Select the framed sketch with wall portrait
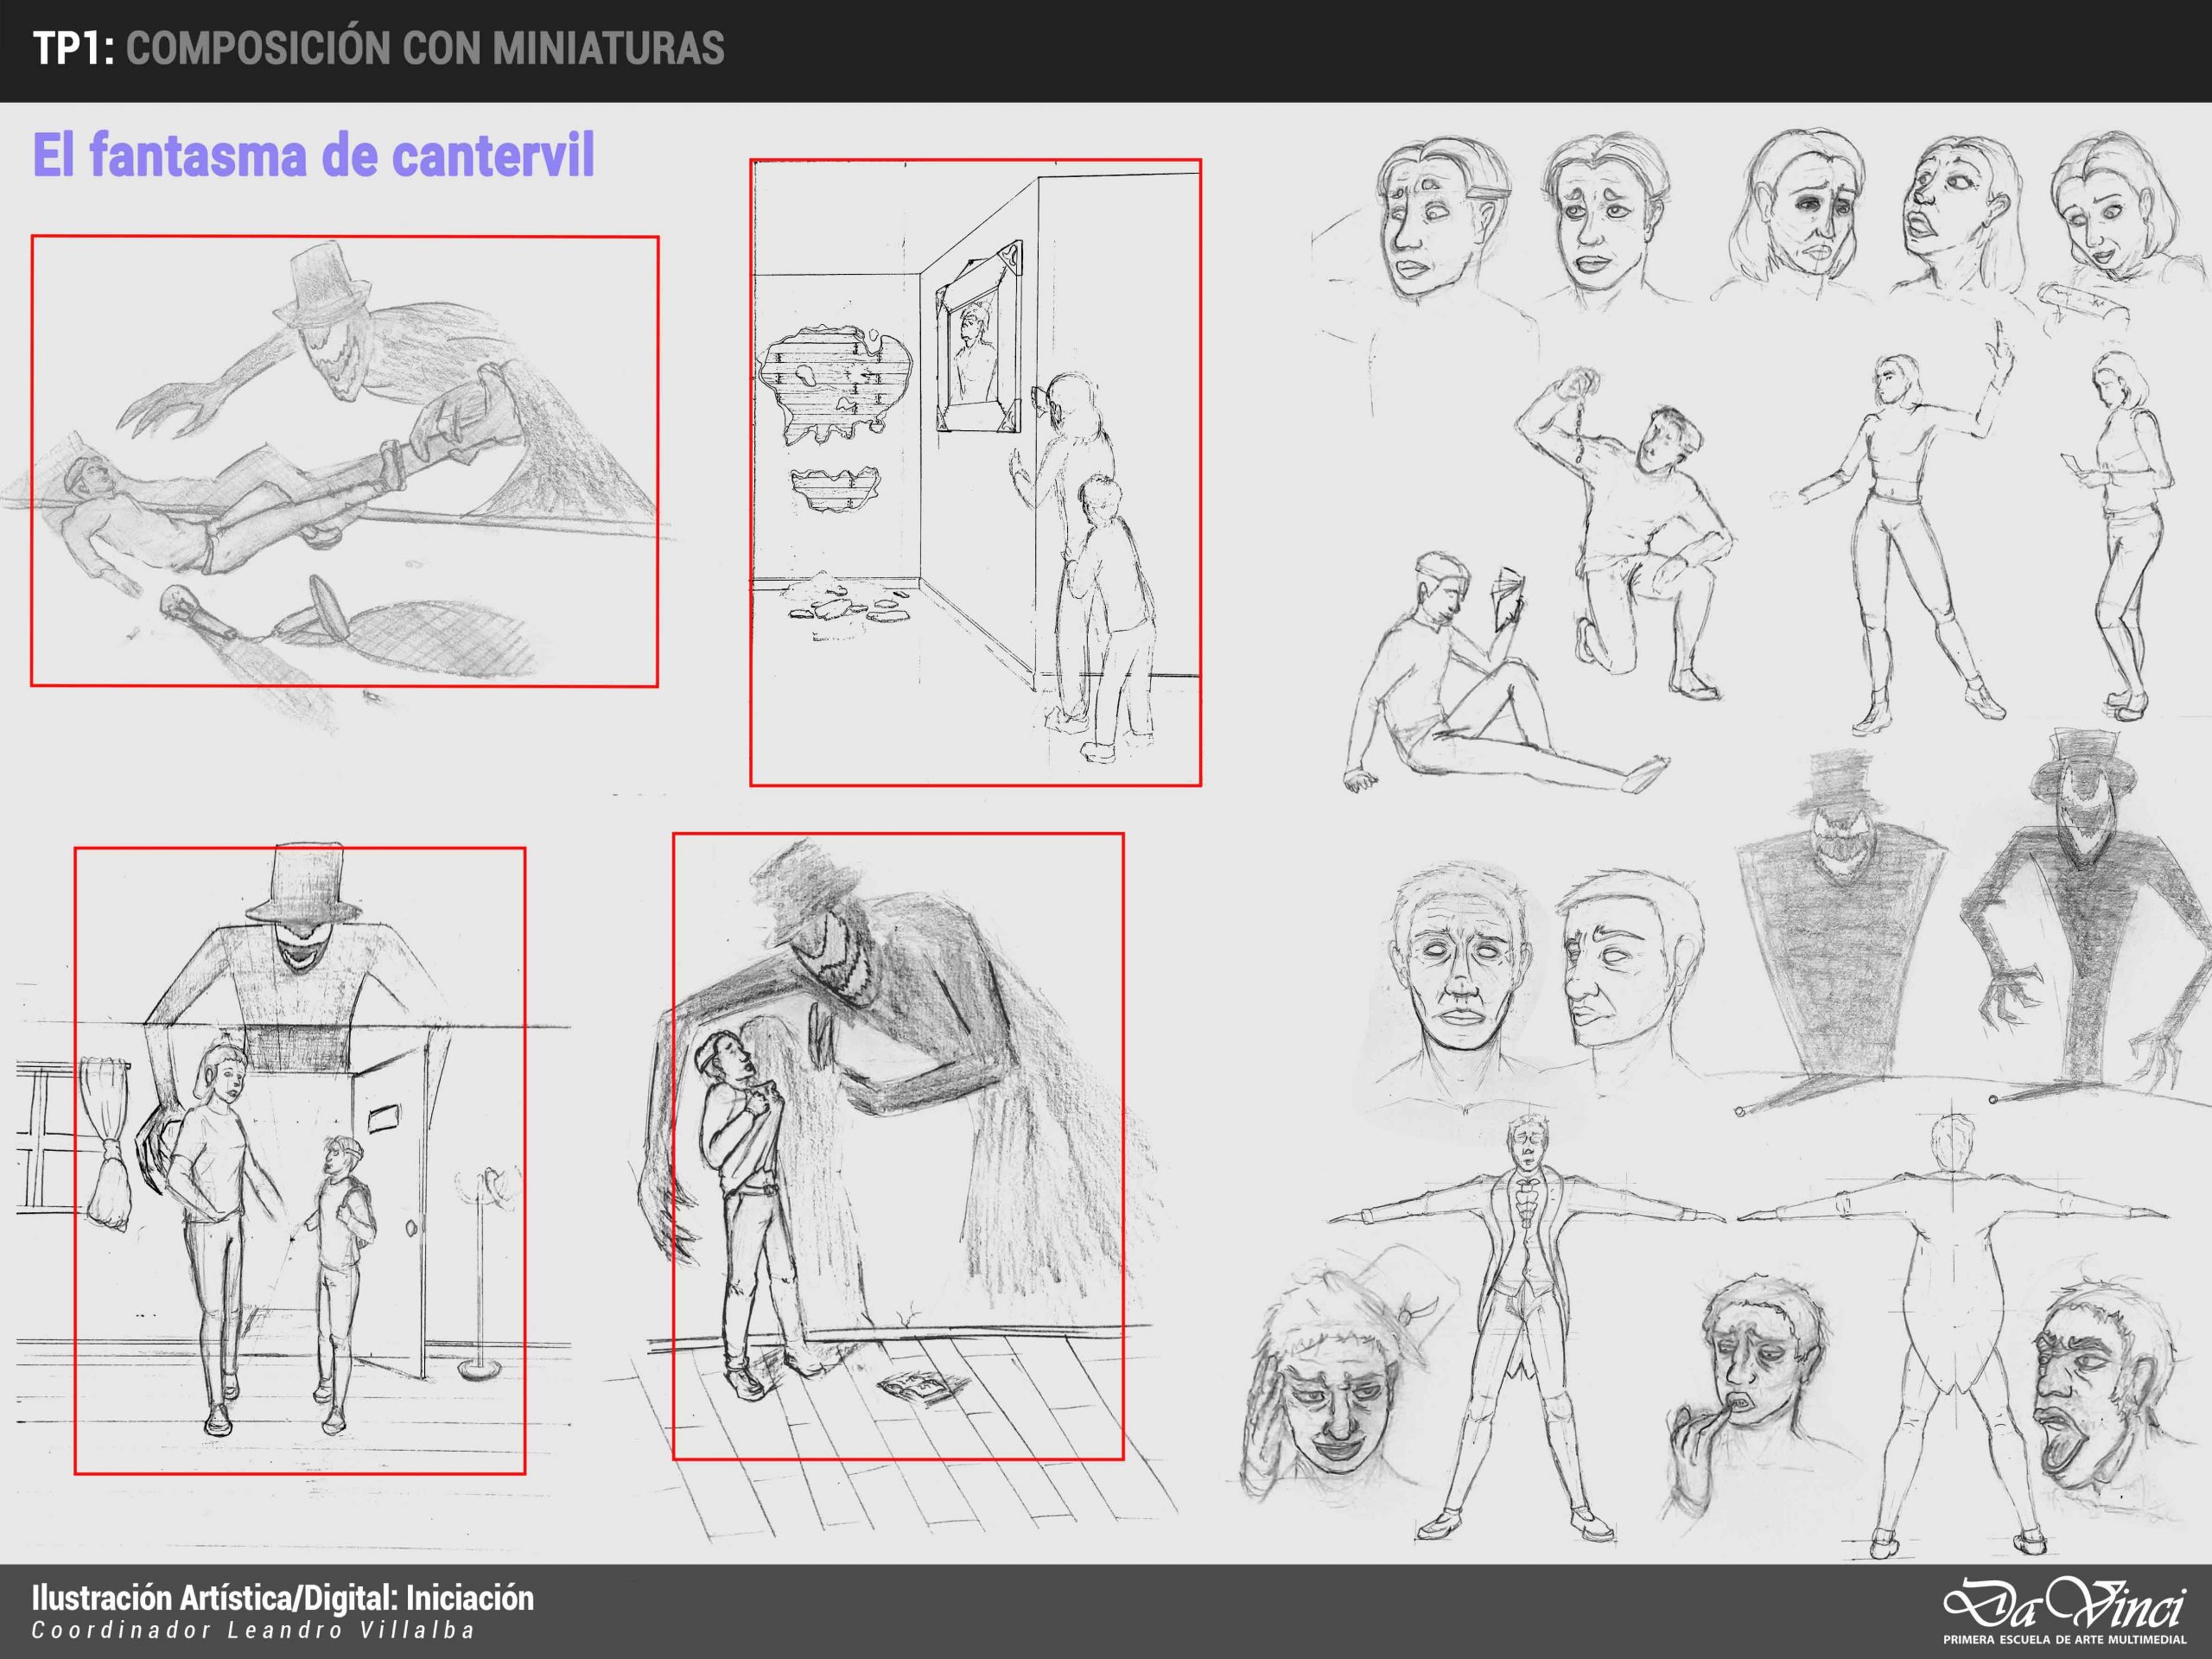The height and width of the screenshot is (1659, 2212). click(x=975, y=472)
